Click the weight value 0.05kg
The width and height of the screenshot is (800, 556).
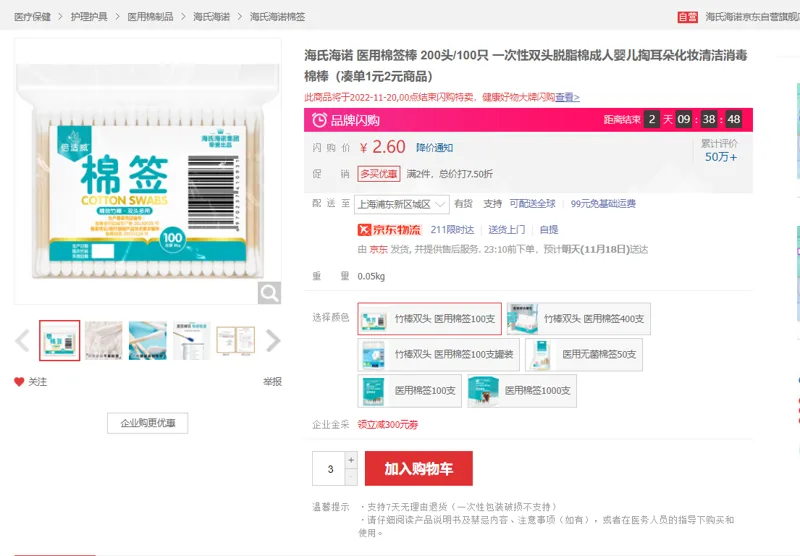coord(371,276)
